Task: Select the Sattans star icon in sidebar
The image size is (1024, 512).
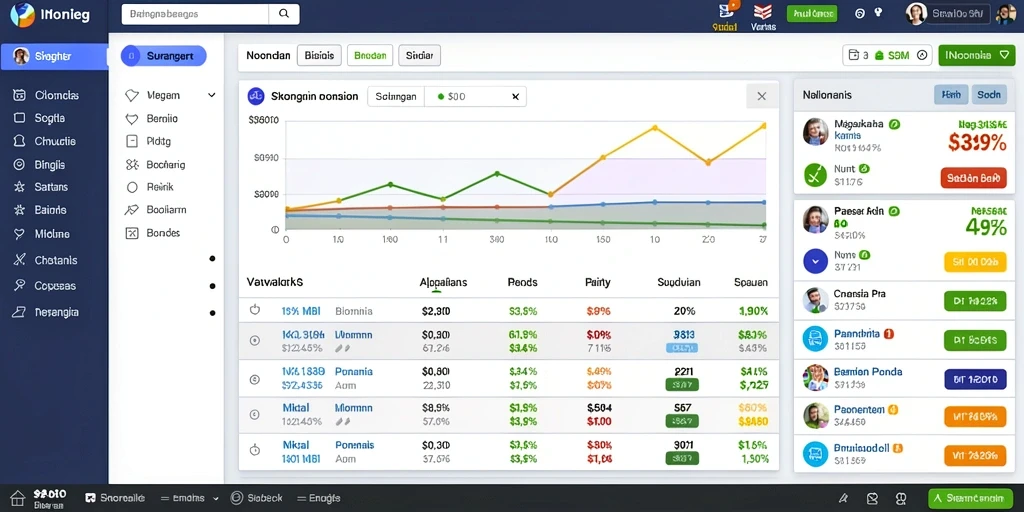Action: coord(20,187)
